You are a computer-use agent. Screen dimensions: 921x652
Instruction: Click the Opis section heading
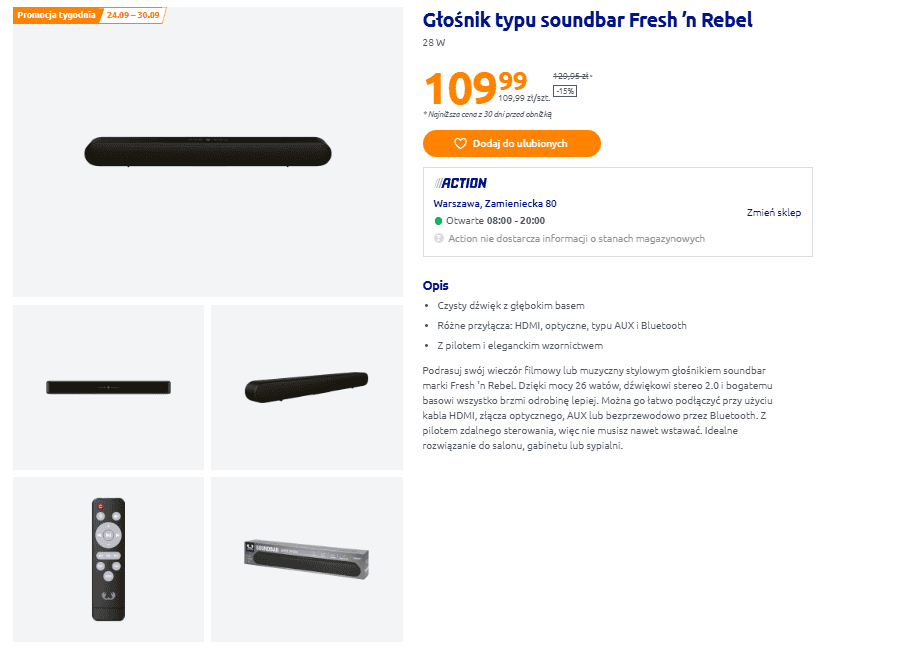pyautogui.click(x=436, y=285)
